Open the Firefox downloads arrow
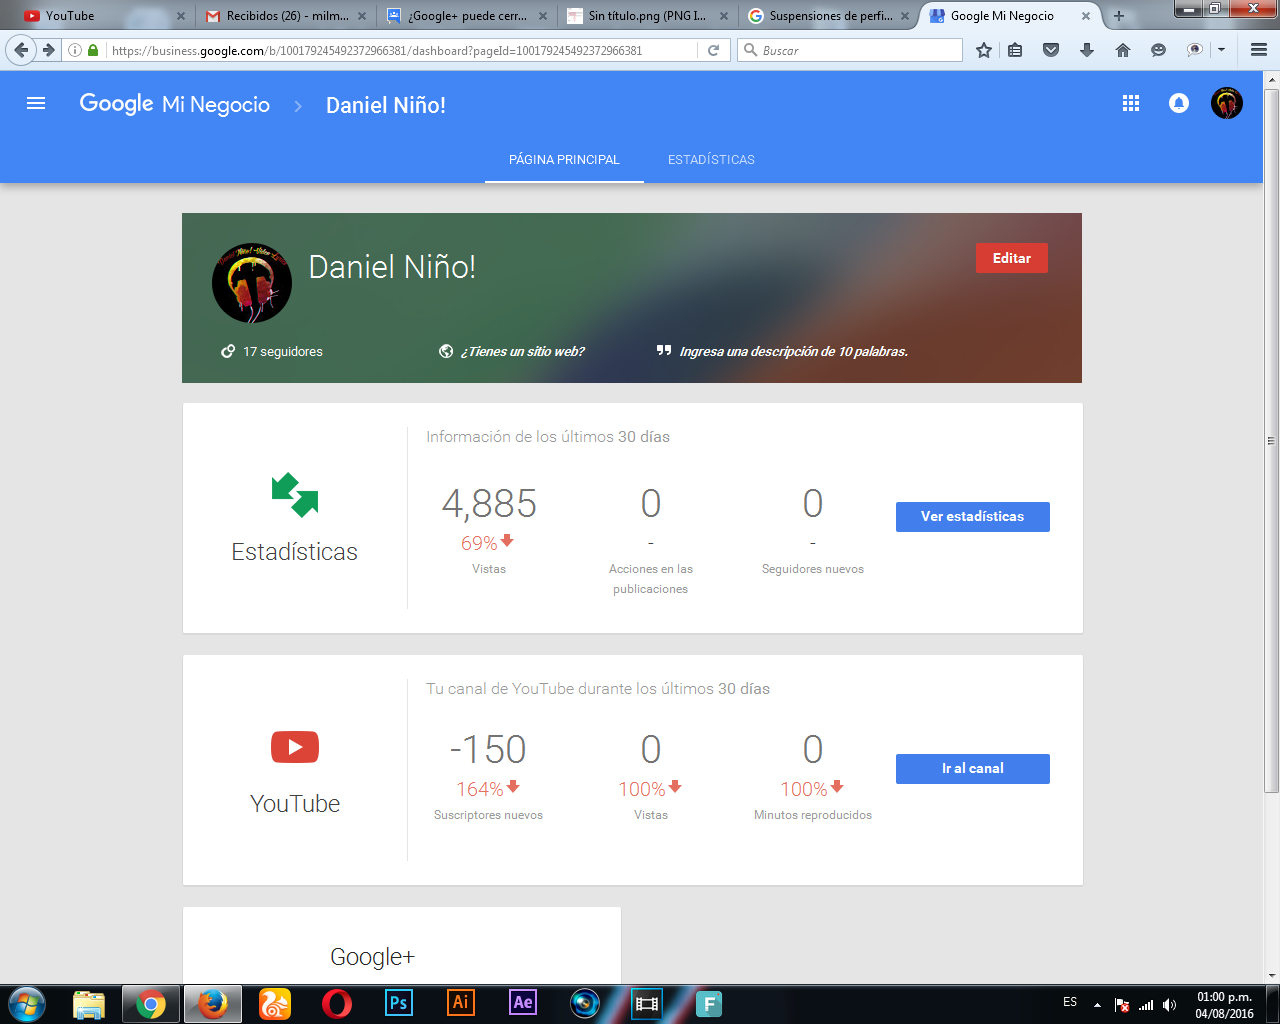Image resolution: width=1280 pixels, height=1024 pixels. coord(1087,50)
